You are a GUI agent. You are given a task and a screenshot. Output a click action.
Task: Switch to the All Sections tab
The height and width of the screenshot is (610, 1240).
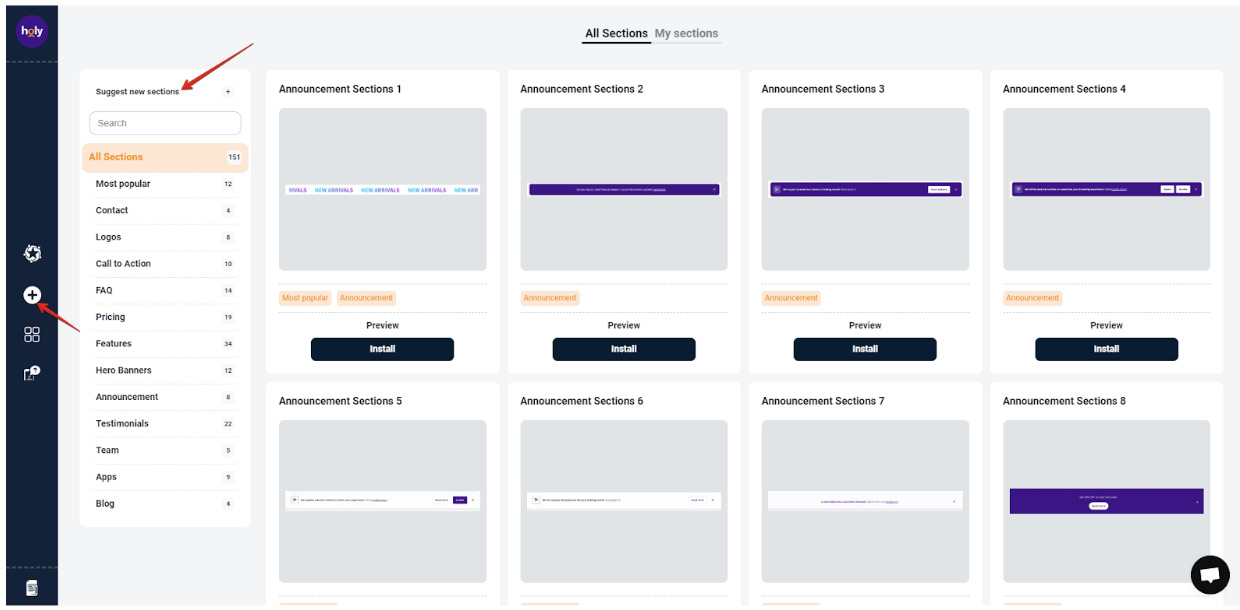tap(616, 33)
